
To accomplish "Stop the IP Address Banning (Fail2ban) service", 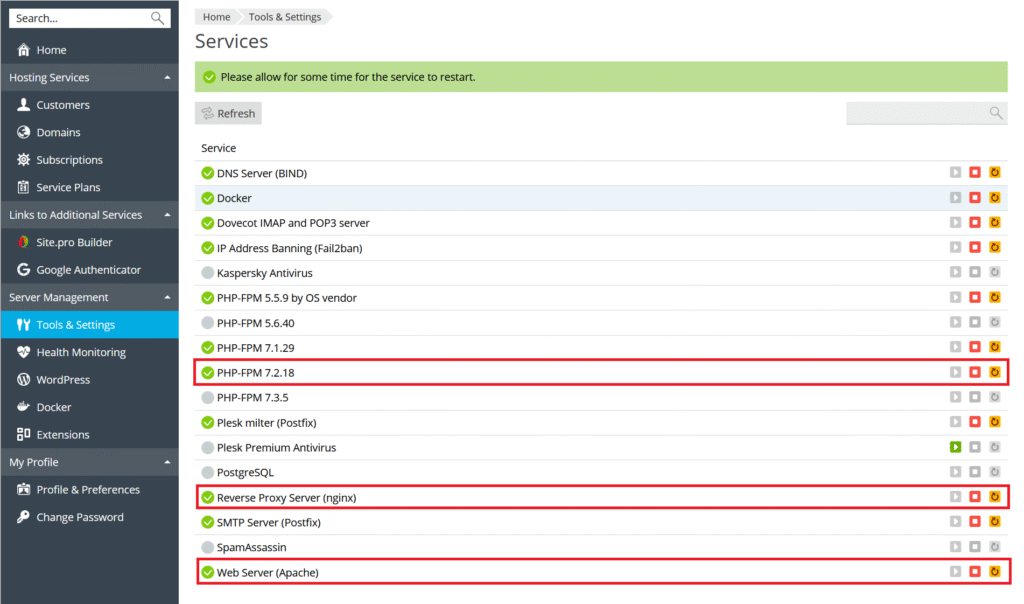I will (x=975, y=248).
